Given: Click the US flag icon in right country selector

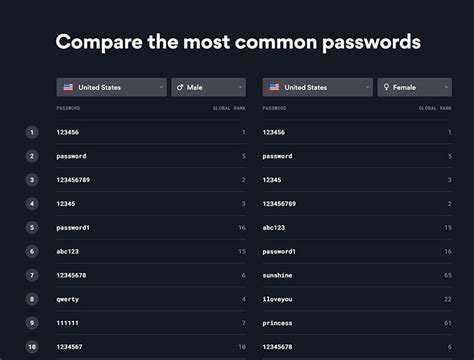Looking at the screenshot, I should 274,87.
